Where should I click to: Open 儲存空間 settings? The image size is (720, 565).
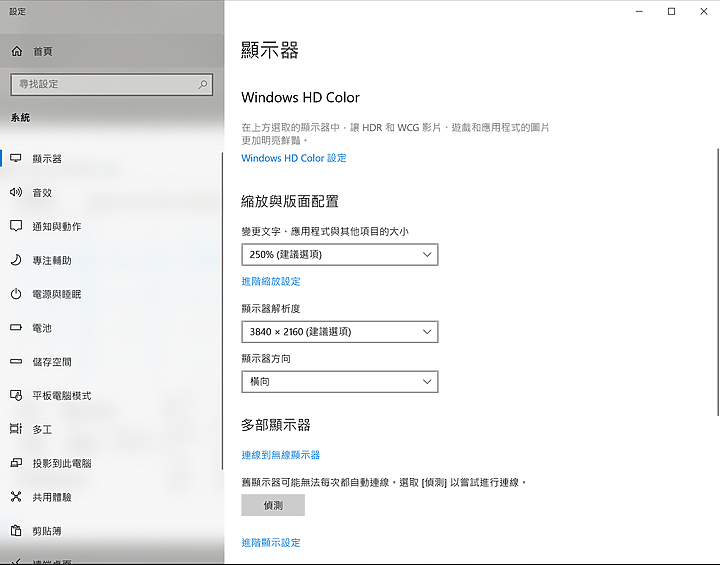pyautogui.click(x=112, y=362)
